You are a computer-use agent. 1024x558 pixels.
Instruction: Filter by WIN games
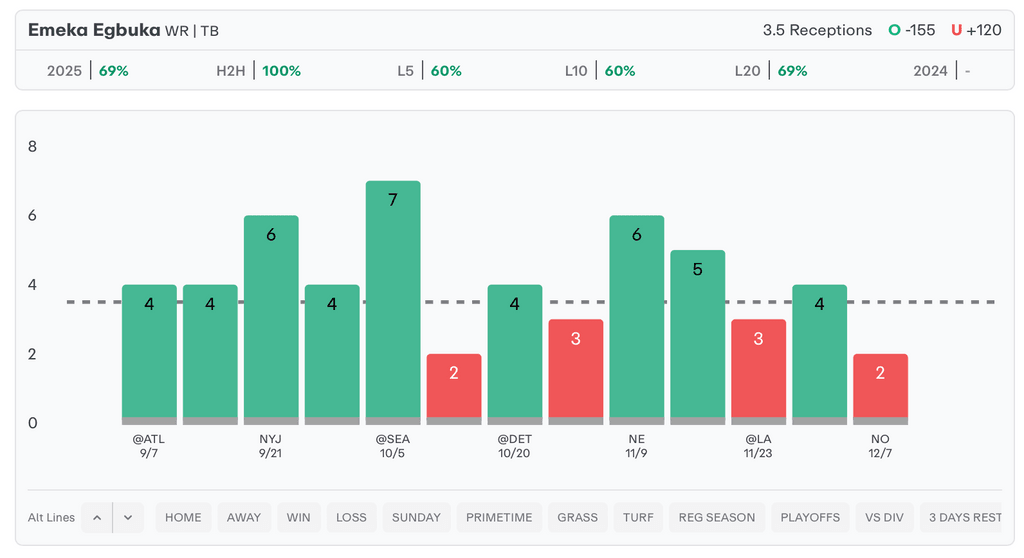point(298,517)
